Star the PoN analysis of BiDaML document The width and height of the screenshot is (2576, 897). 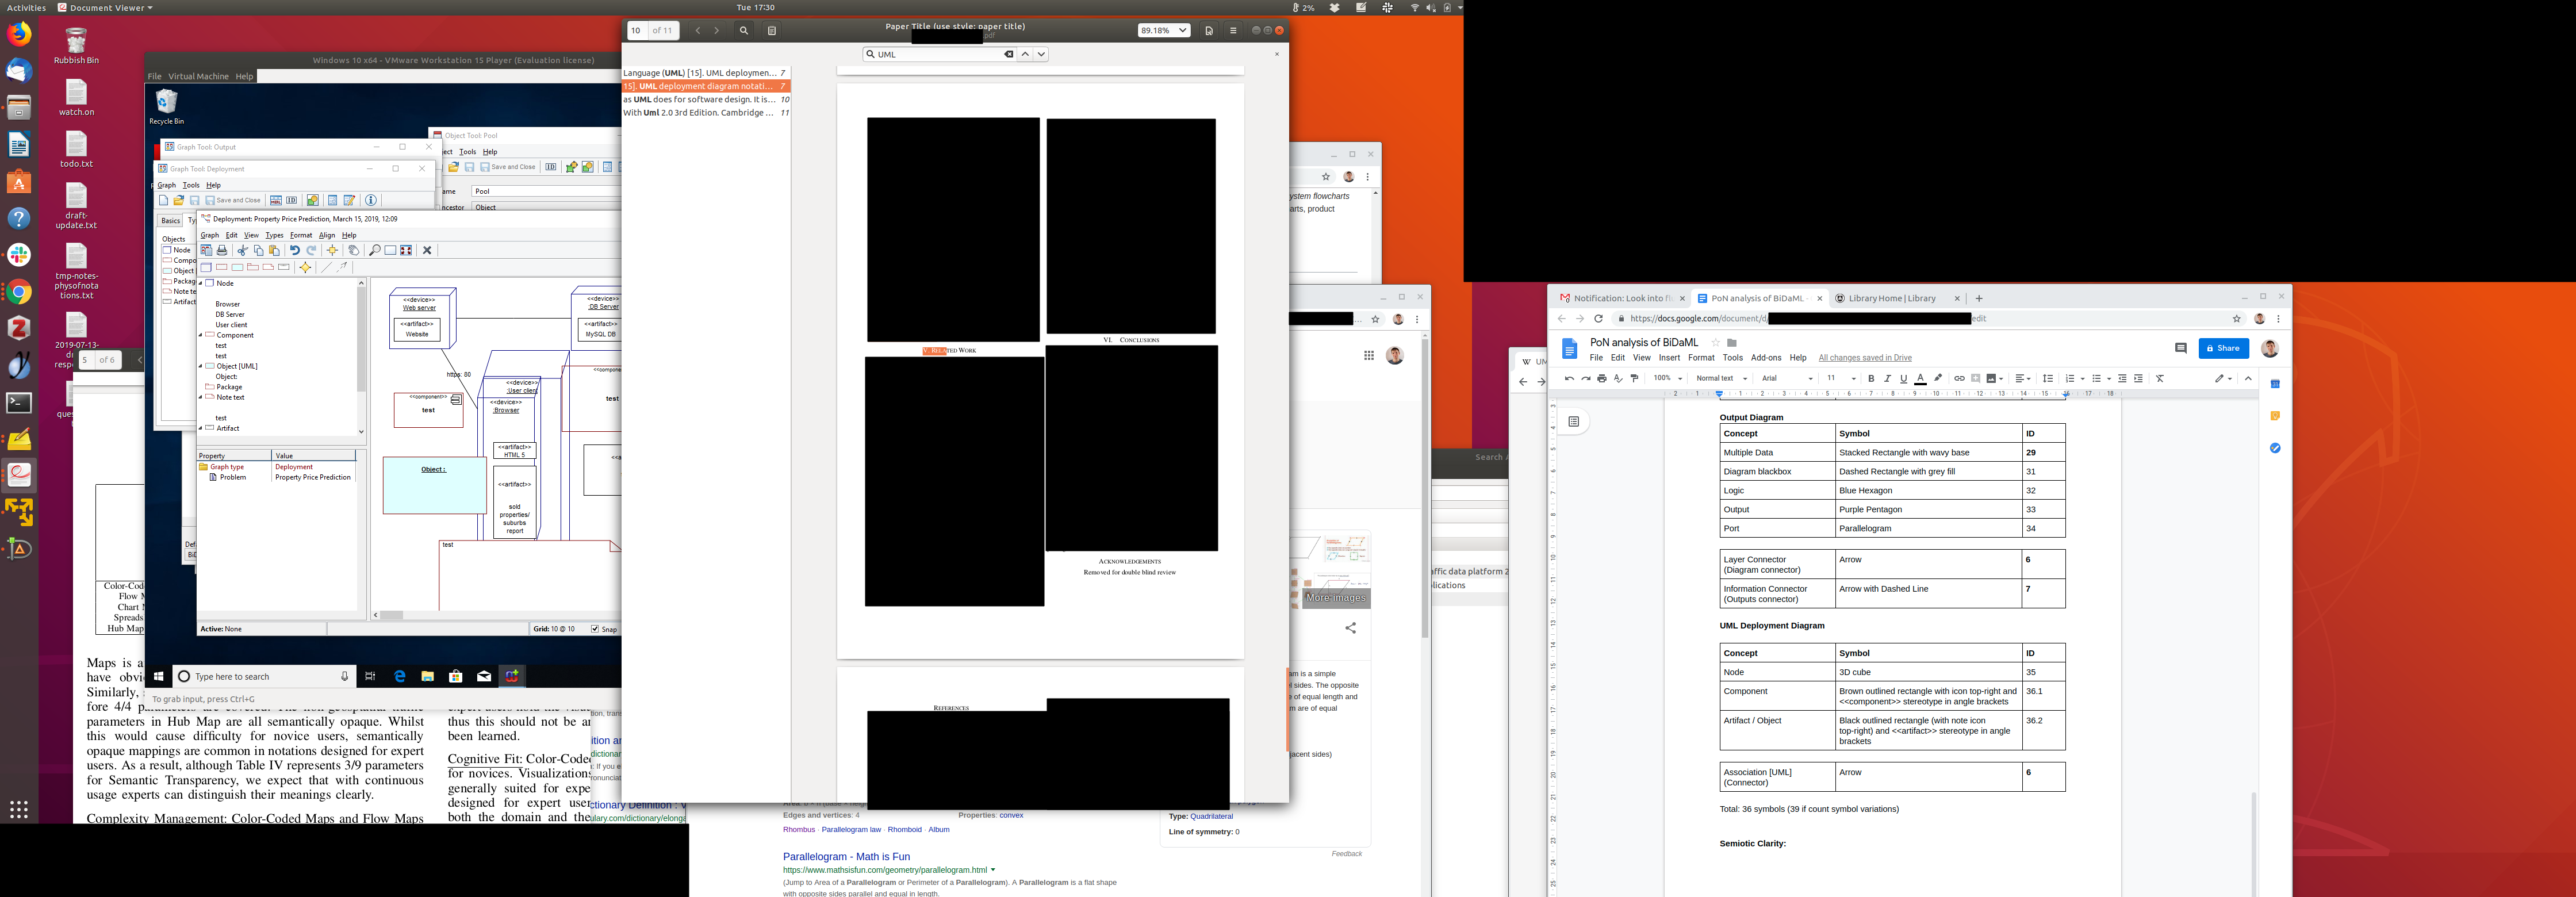(x=1716, y=343)
